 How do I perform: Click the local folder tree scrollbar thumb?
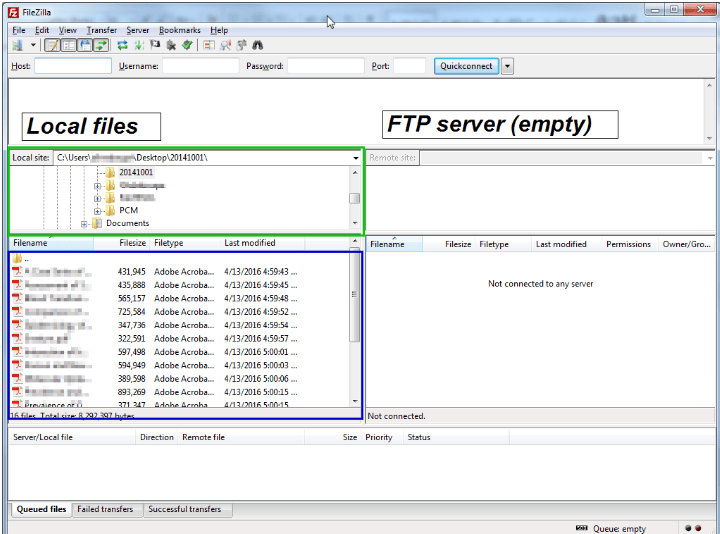click(354, 199)
